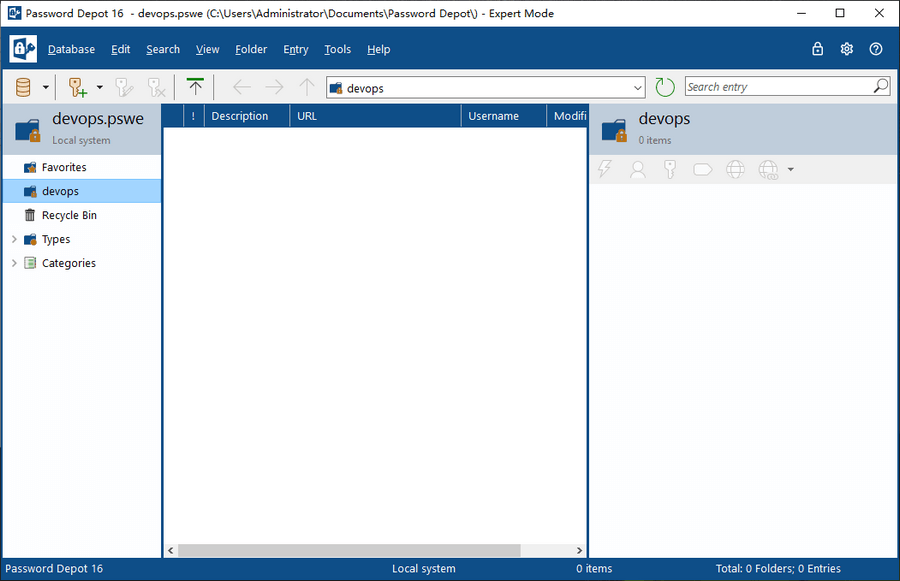Expand the Types tree node

point(14,239)
